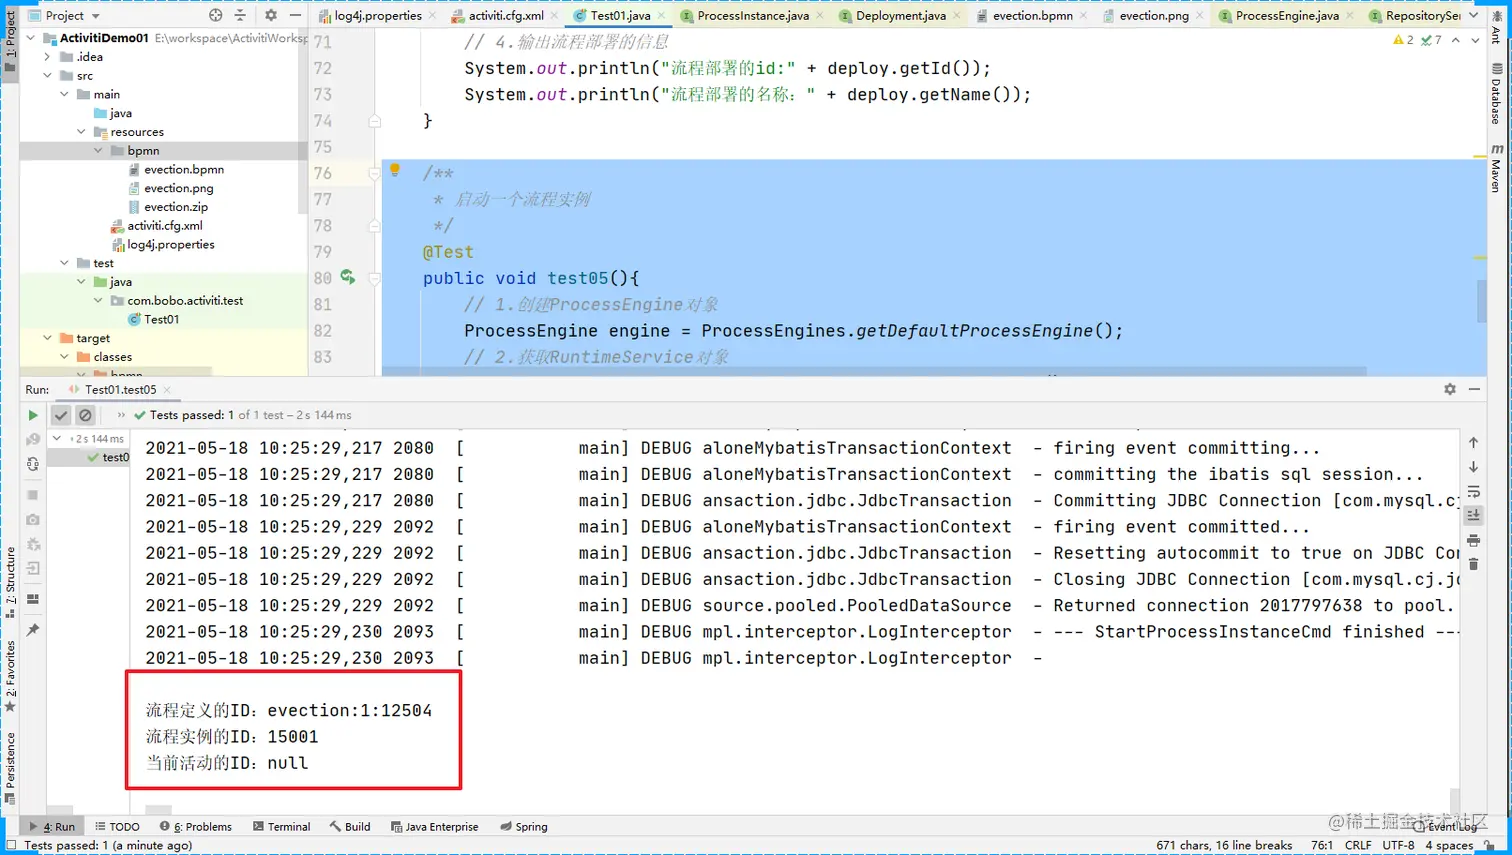Open the Spring tool window
The image size is (1512, 855).
524,827
